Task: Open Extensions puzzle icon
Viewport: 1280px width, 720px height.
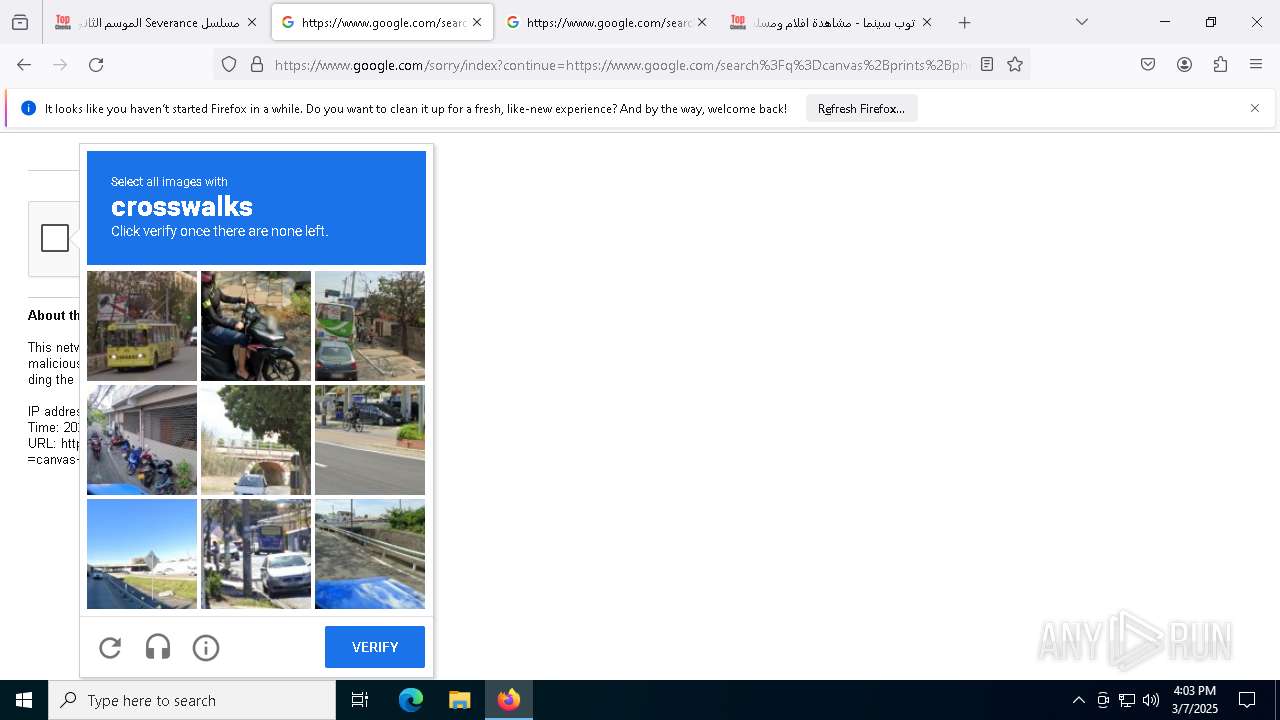Action: [x=1220, y=64]
